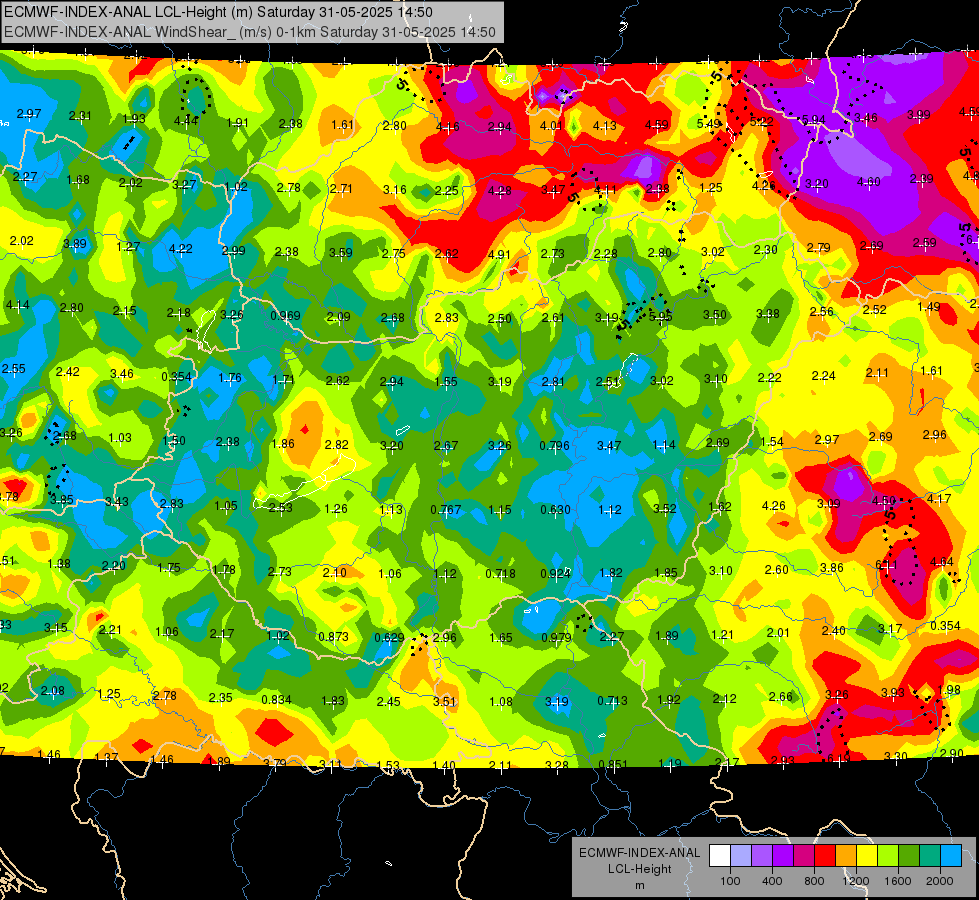Screen dimensions: 979x900
Task: Click the orange legend swatch
Action: 846,856
